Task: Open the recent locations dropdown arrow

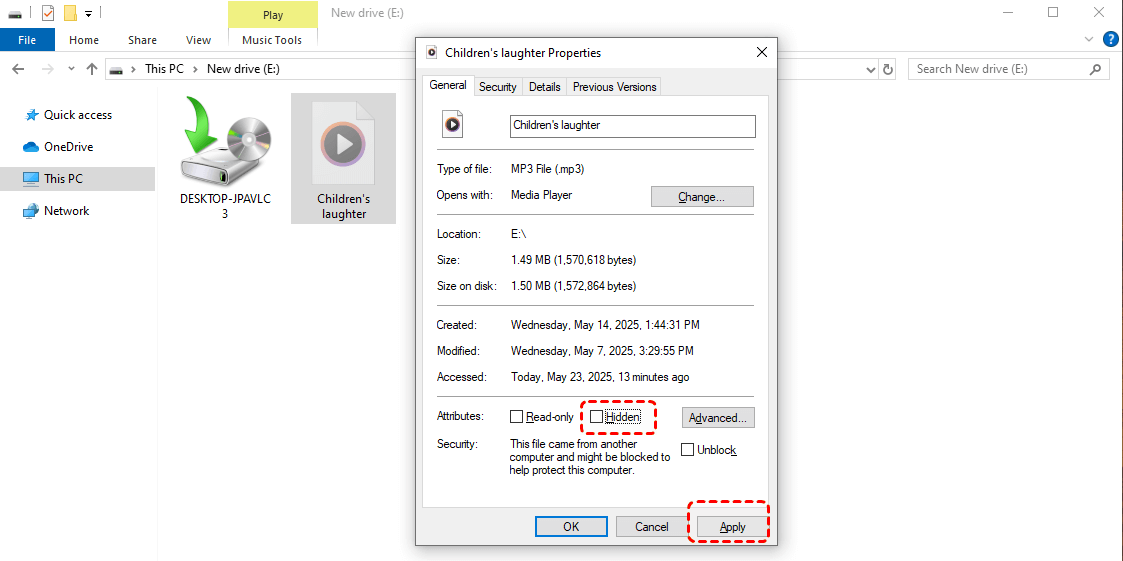Action: 71,69
